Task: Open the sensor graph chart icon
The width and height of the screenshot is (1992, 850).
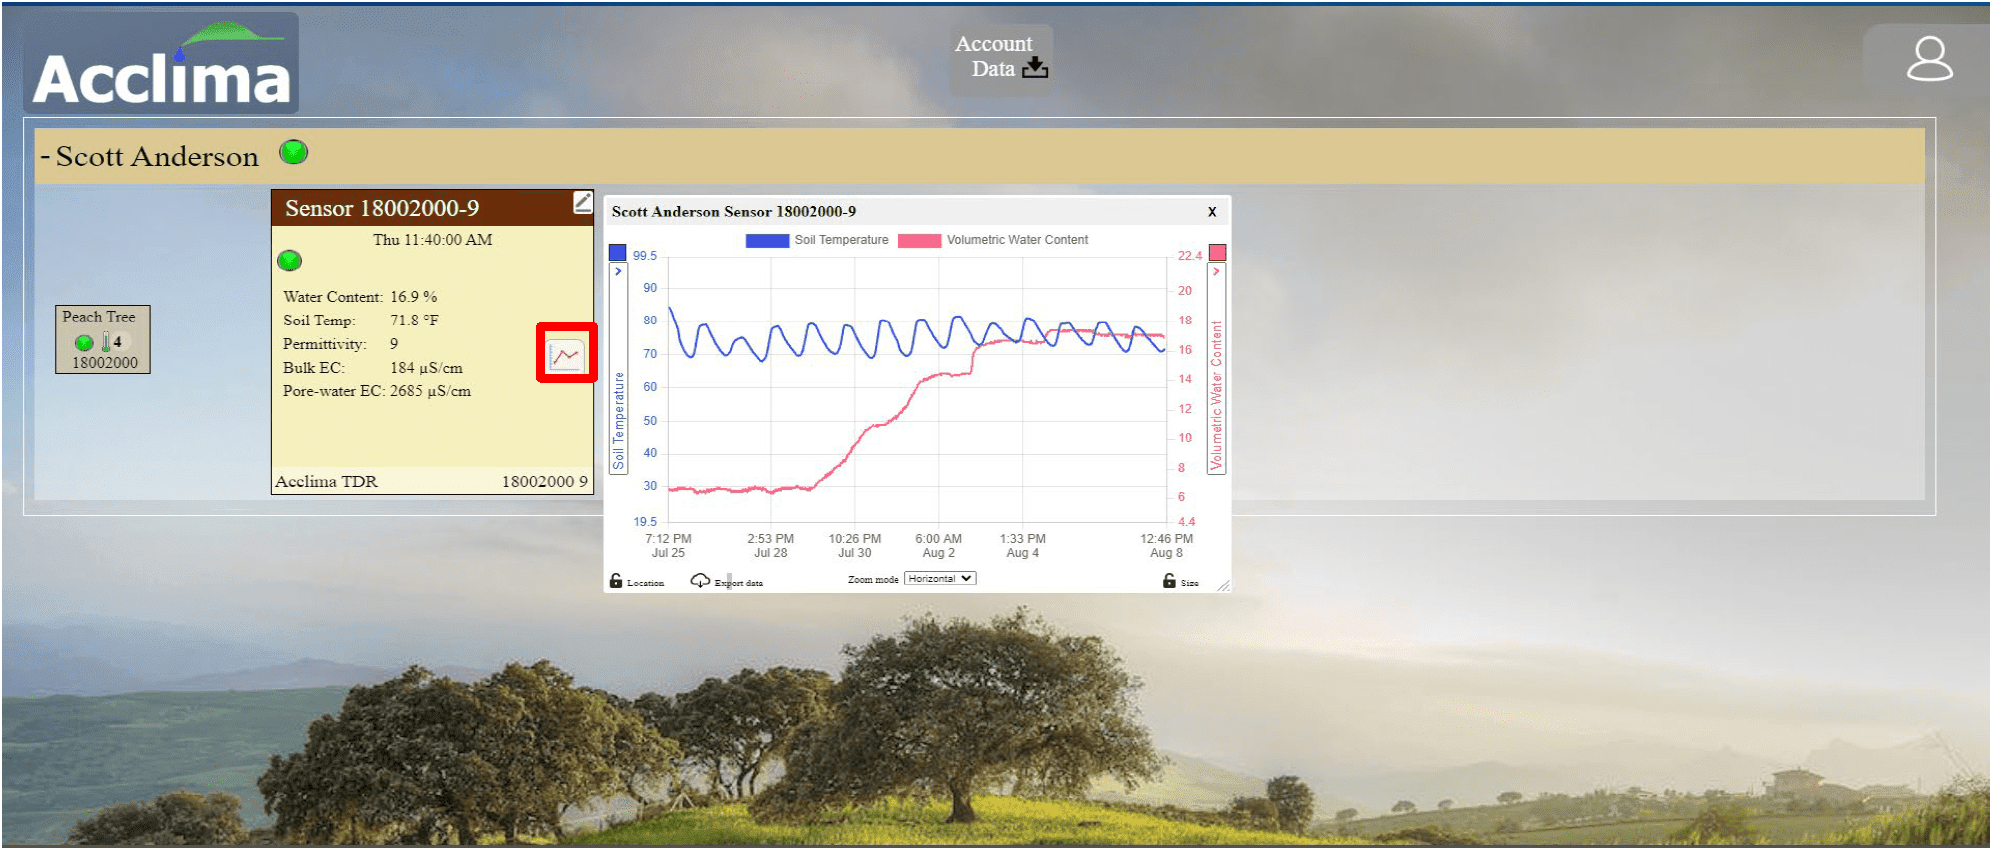Action: click(566, 356)
